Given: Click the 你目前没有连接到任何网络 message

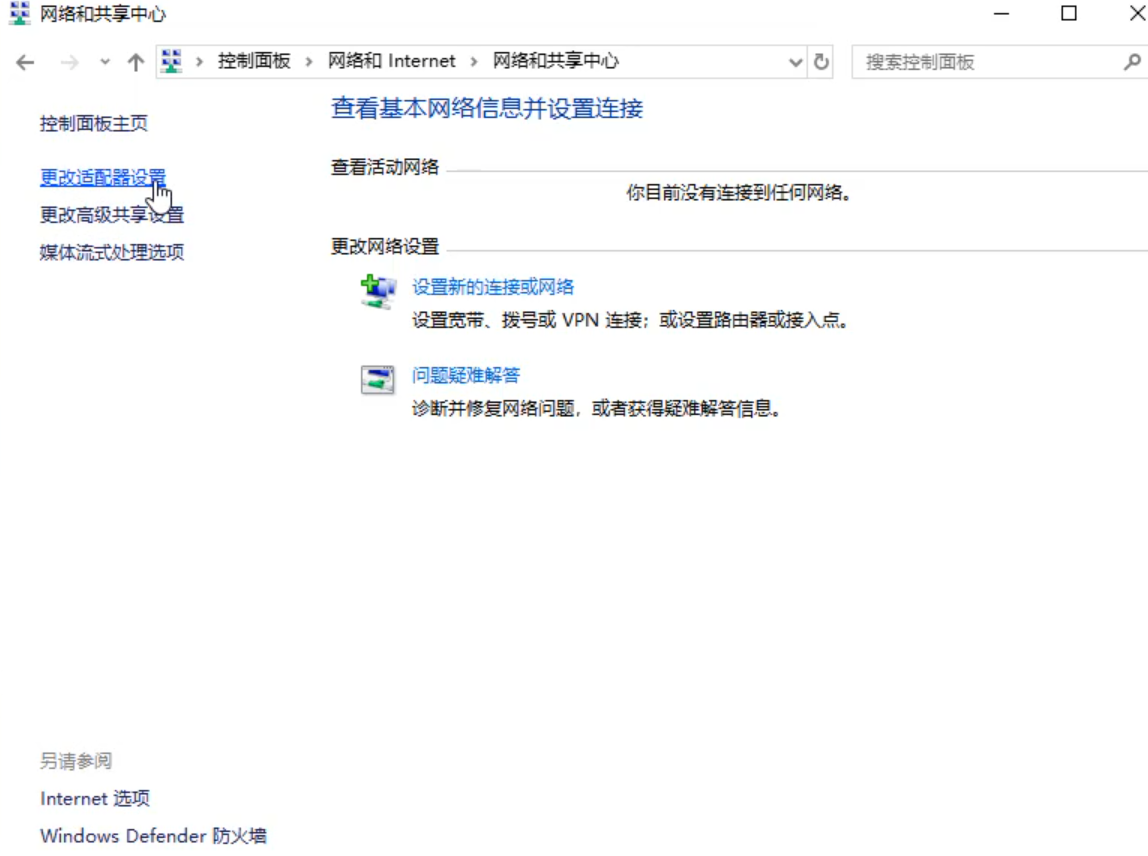Looking at the screenshot, I should [x=738, y=193].
